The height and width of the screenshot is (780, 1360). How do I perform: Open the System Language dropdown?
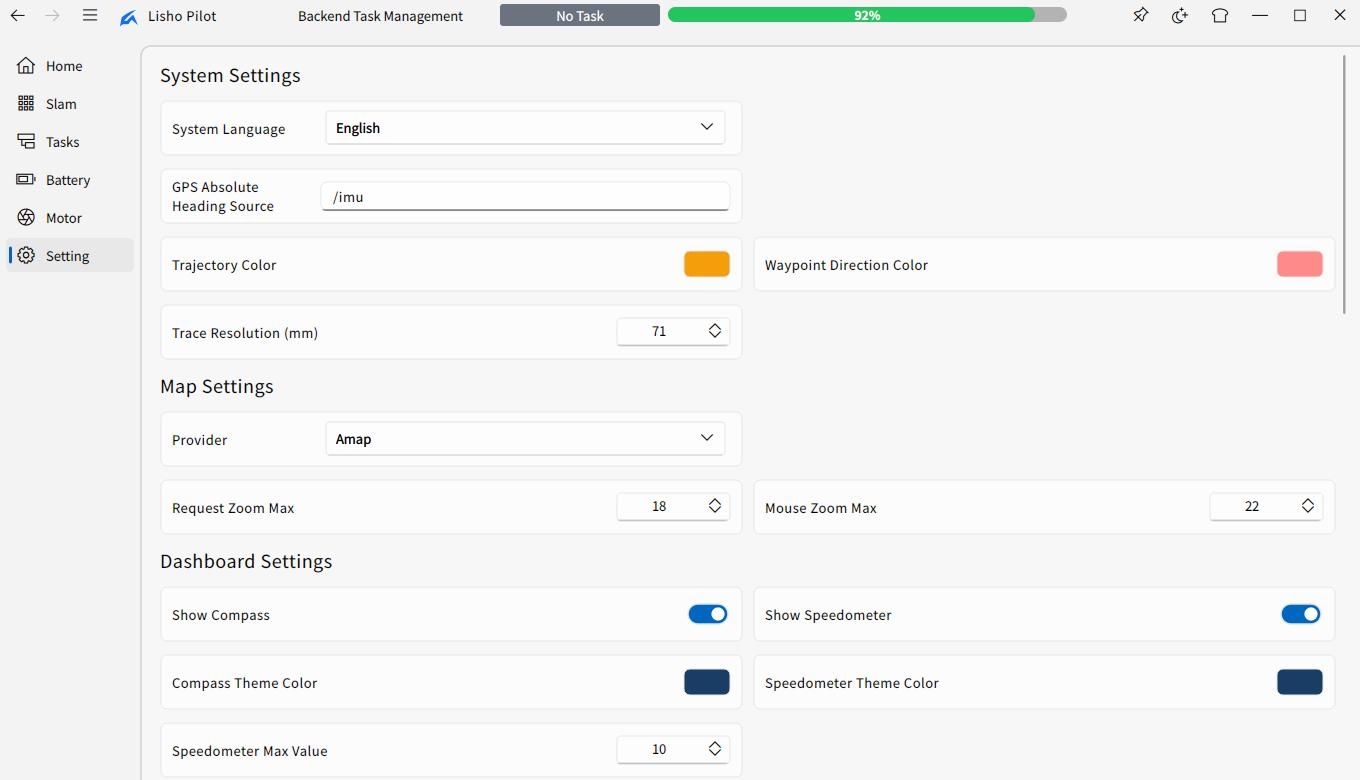point(525,128)
